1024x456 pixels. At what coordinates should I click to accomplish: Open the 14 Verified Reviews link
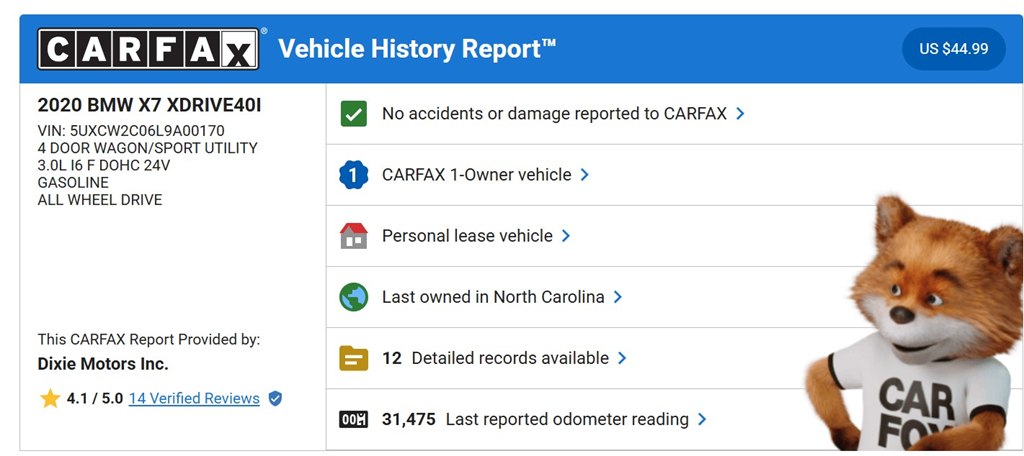pyautogui.click(x=194, y=399)
